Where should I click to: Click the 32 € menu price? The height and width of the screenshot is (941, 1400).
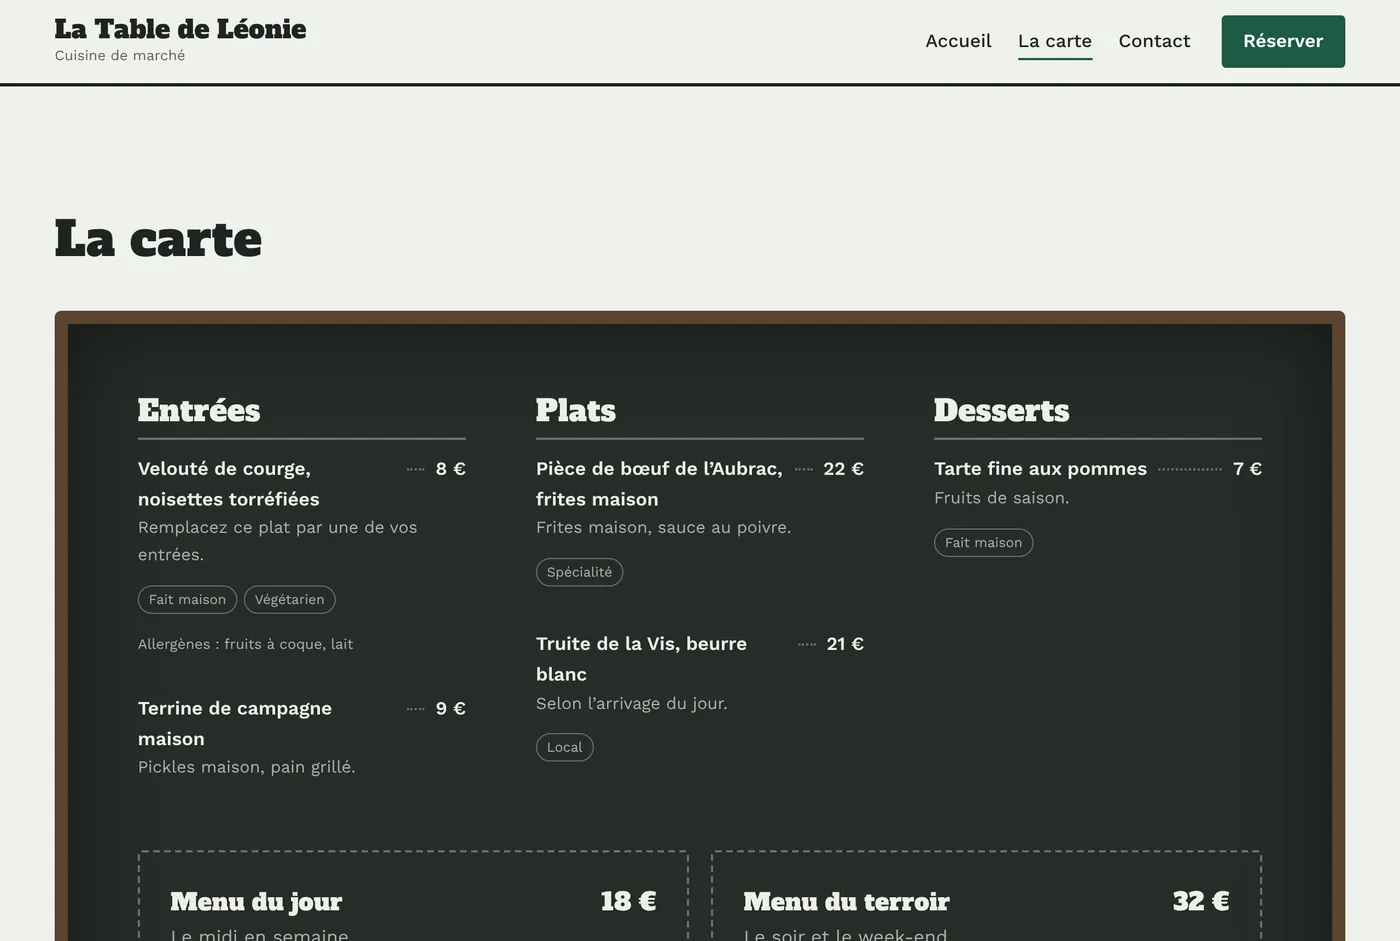[1201, 901]
